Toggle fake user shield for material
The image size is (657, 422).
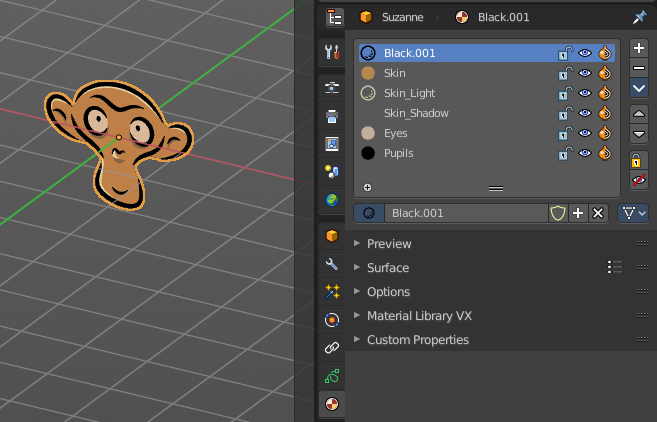point(558,213)
